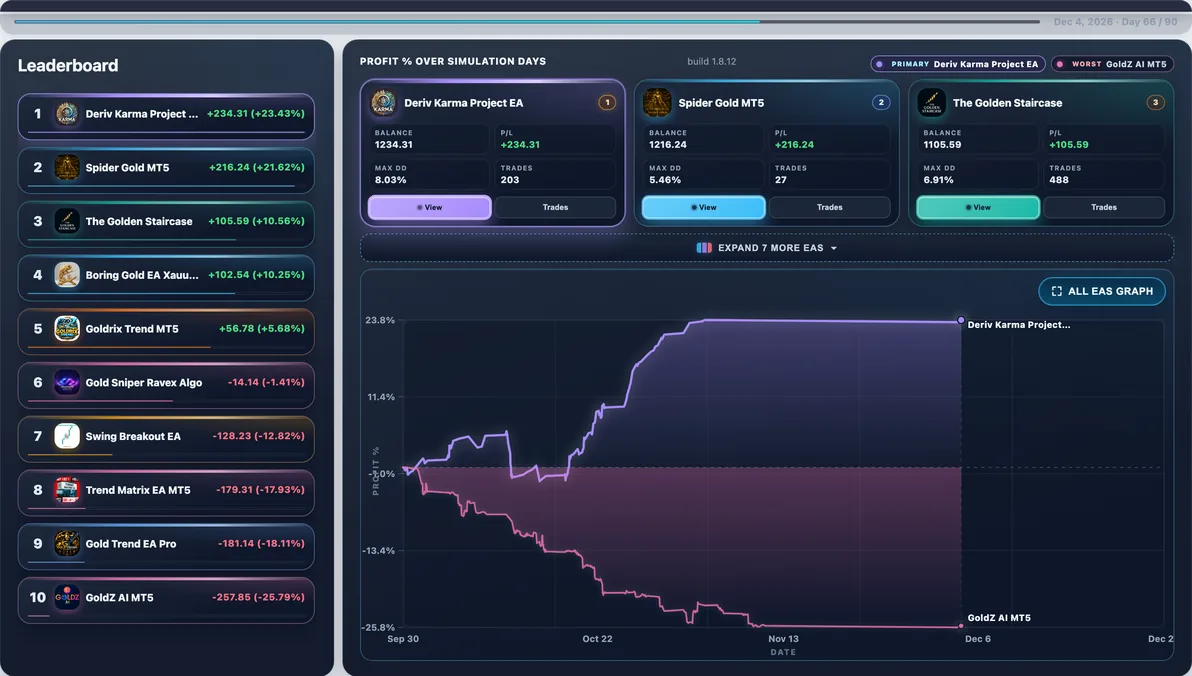
Task: Click the Max DD value 5.46%
Action: (x=664, y=180)
